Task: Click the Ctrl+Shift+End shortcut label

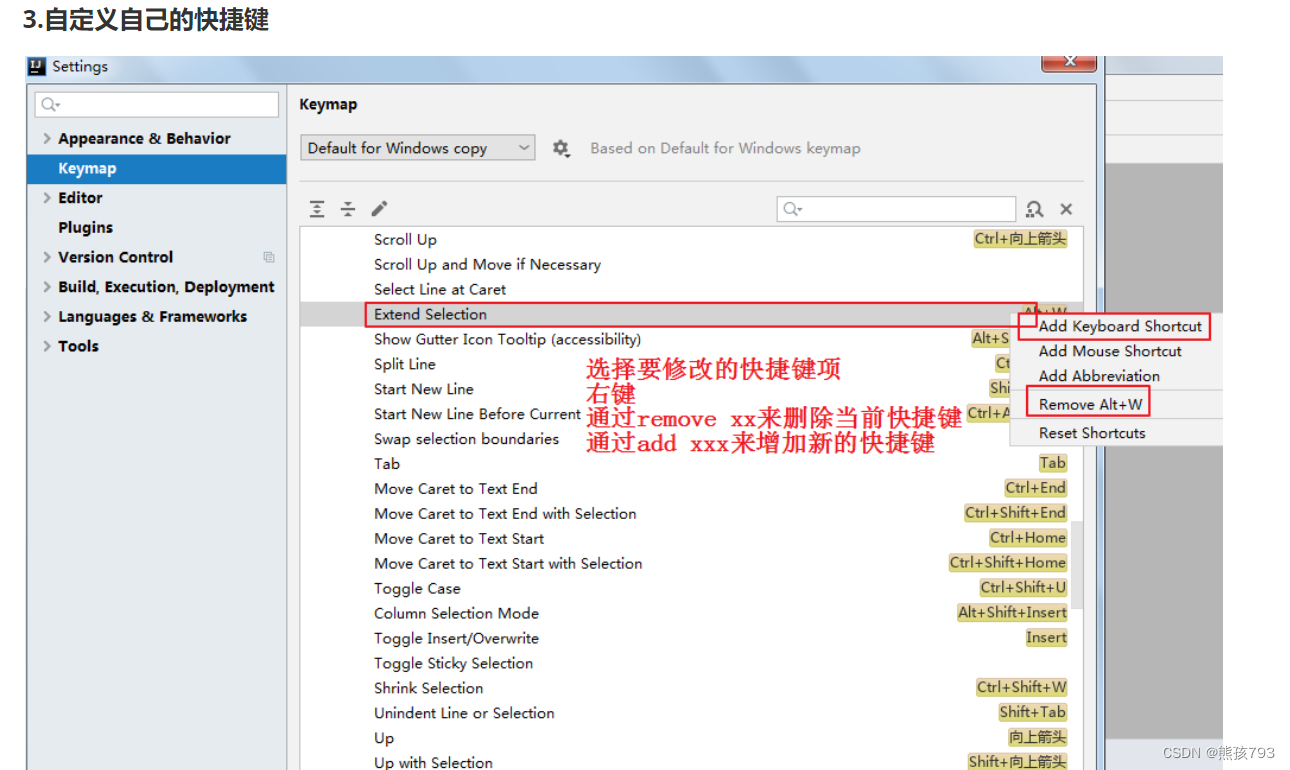Action: (x=1016, y=513)
